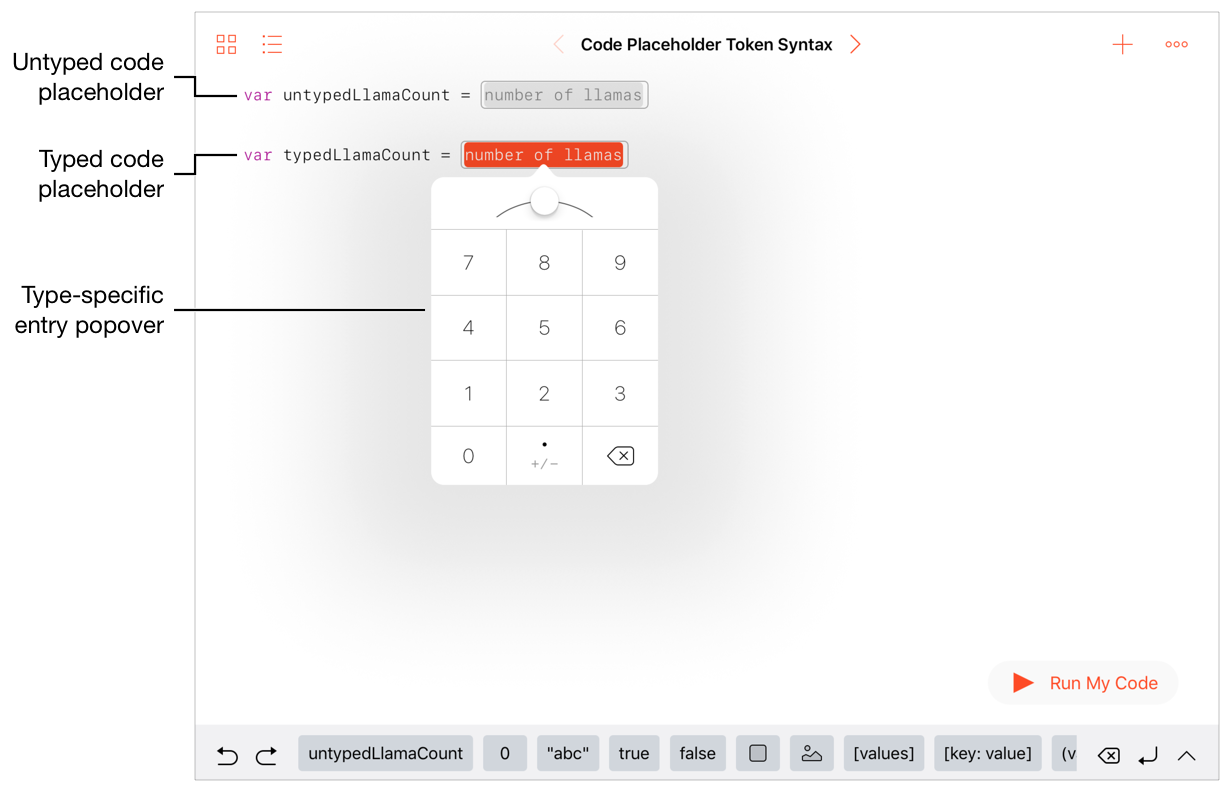Insert the "abc" string suggestion
The width and height of the screenshot is (1231, 792).
pyautogui.click(x=568, y=753)
